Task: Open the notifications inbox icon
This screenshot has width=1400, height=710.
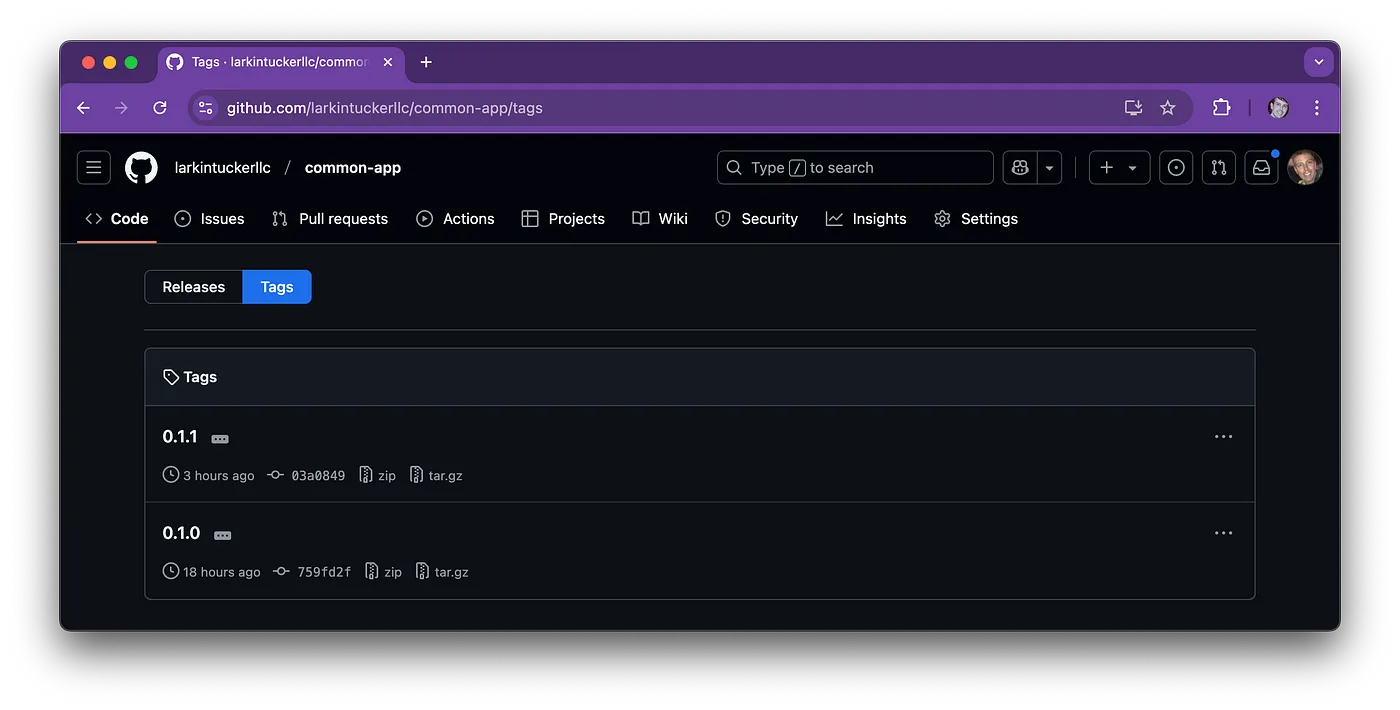Action: pyautogui.click(x=1262, y=168)
